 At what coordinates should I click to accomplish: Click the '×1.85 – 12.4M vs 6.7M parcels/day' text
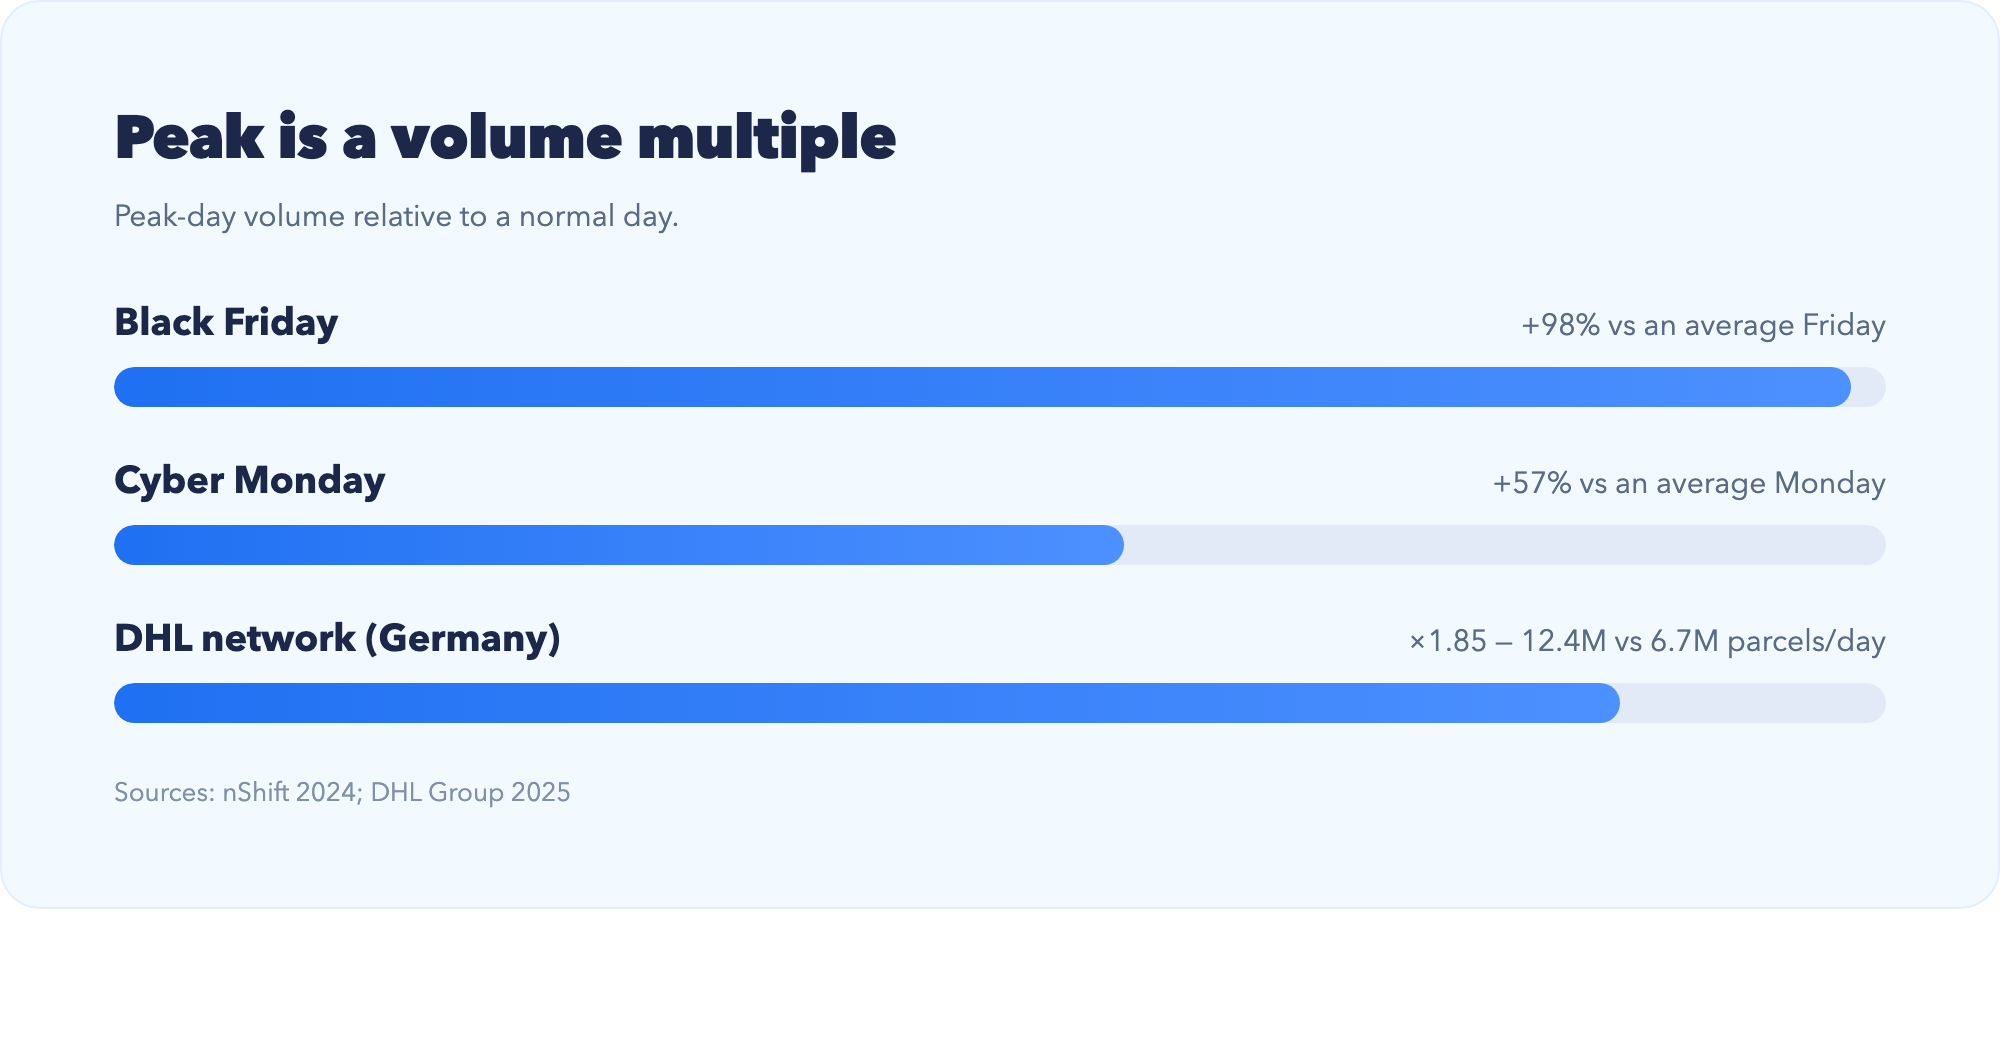pyautogui.click(x=1647, y=641)
